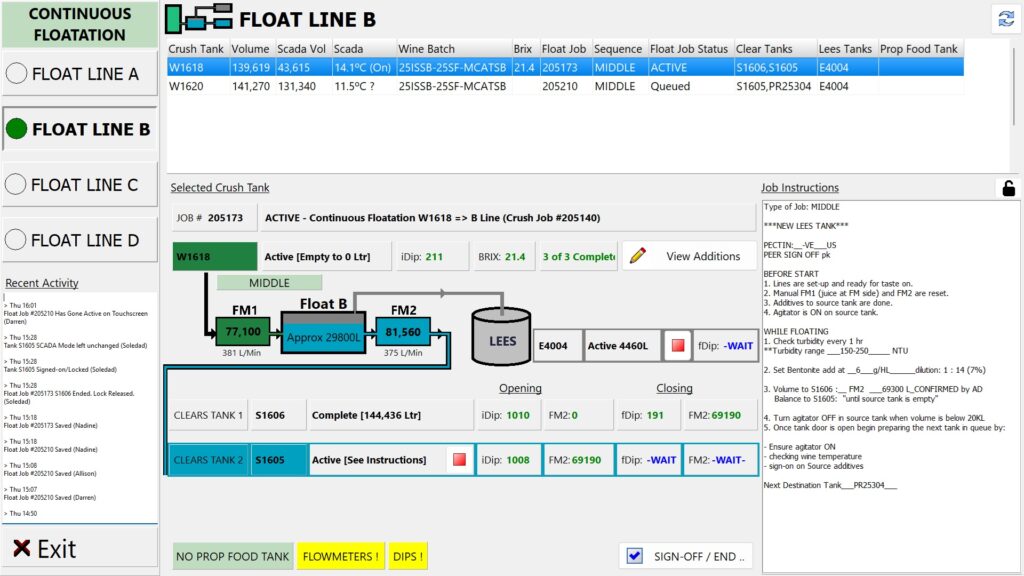Select the FLOAT LINE B radio button
Screen dimensions: 1024x576
tap(16, 129)
